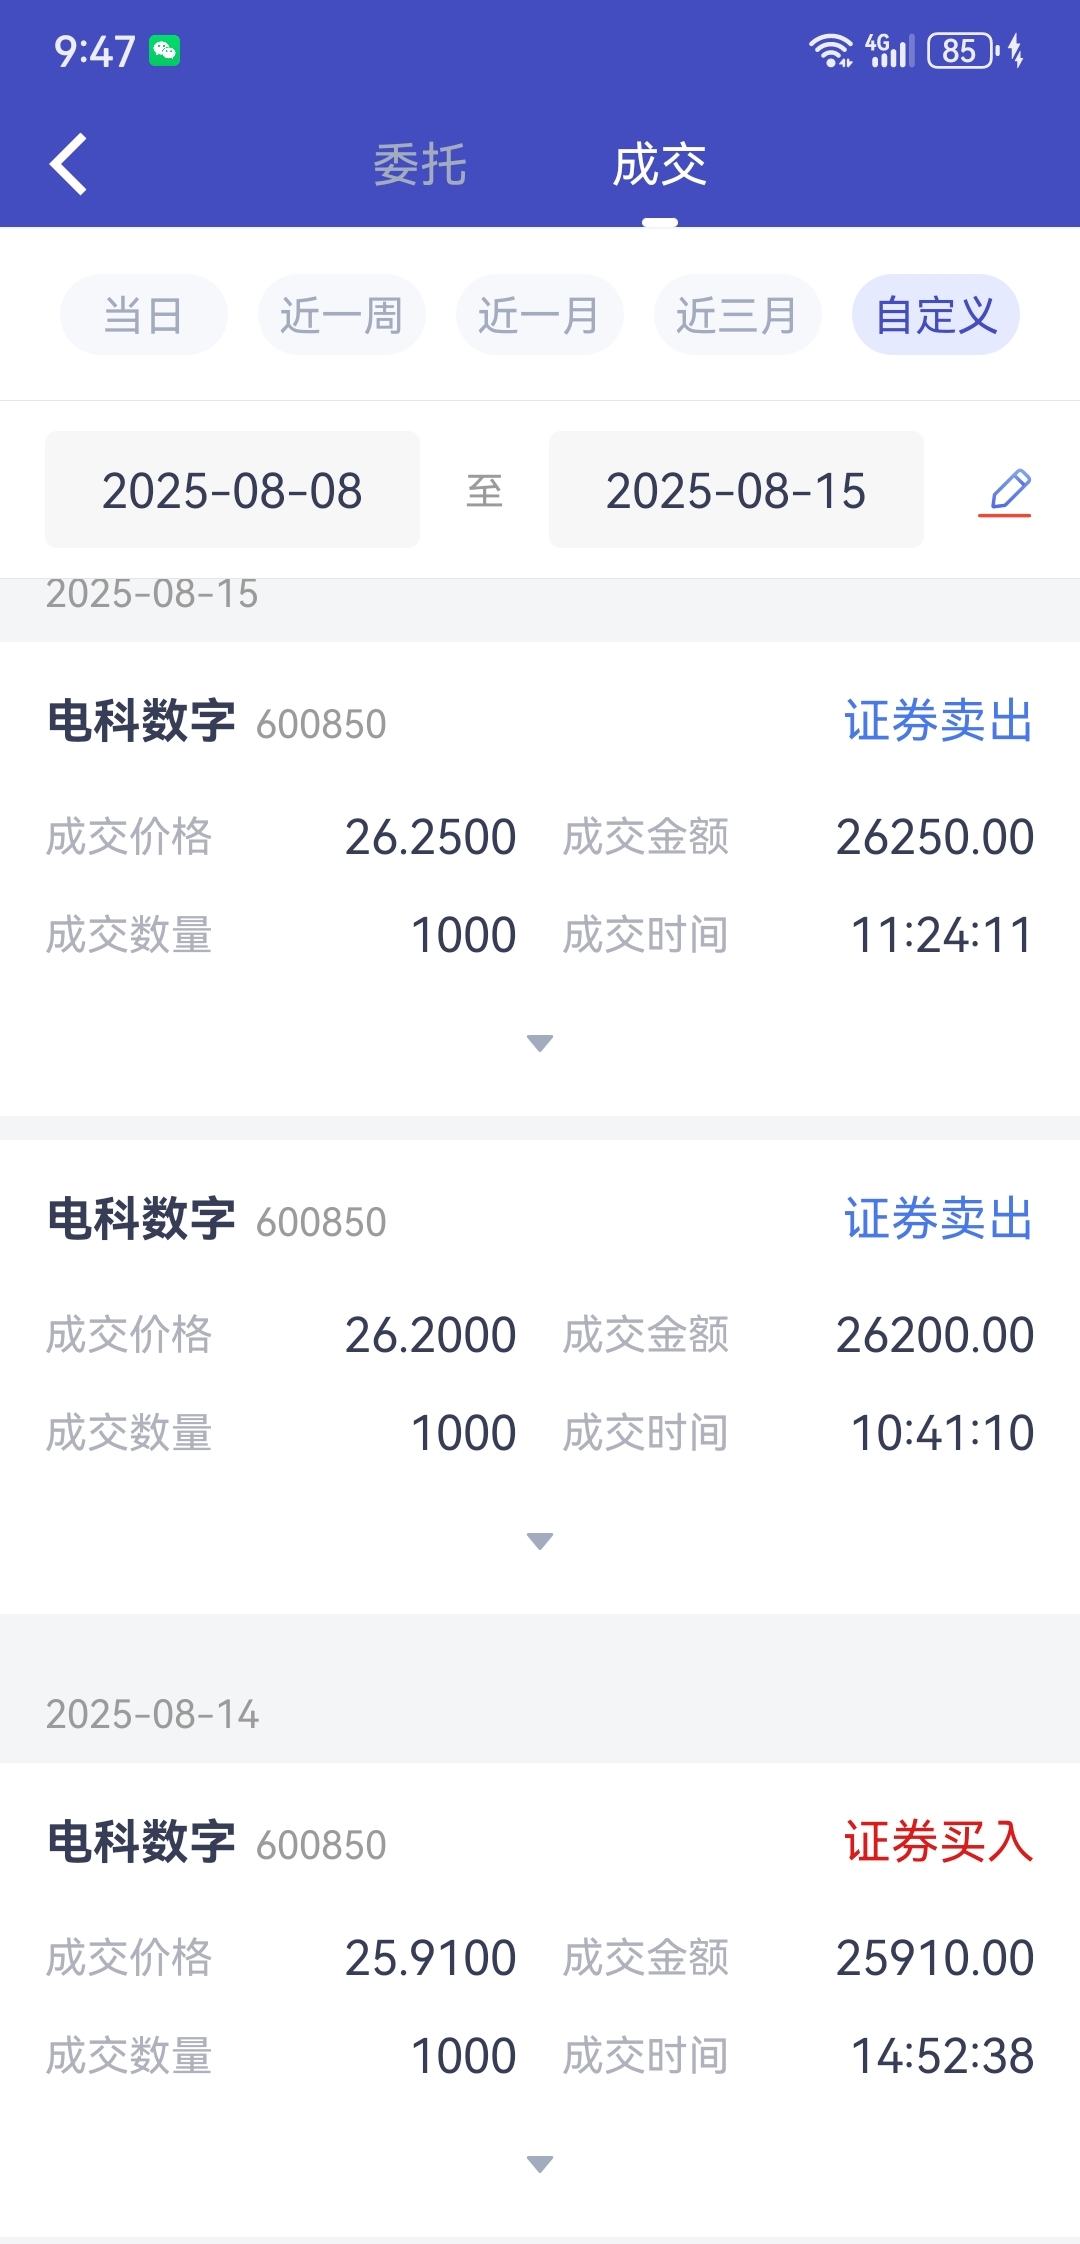Tap the back arrow icon
This screenshot has width=1080, height=2244.
pos(68,164)
